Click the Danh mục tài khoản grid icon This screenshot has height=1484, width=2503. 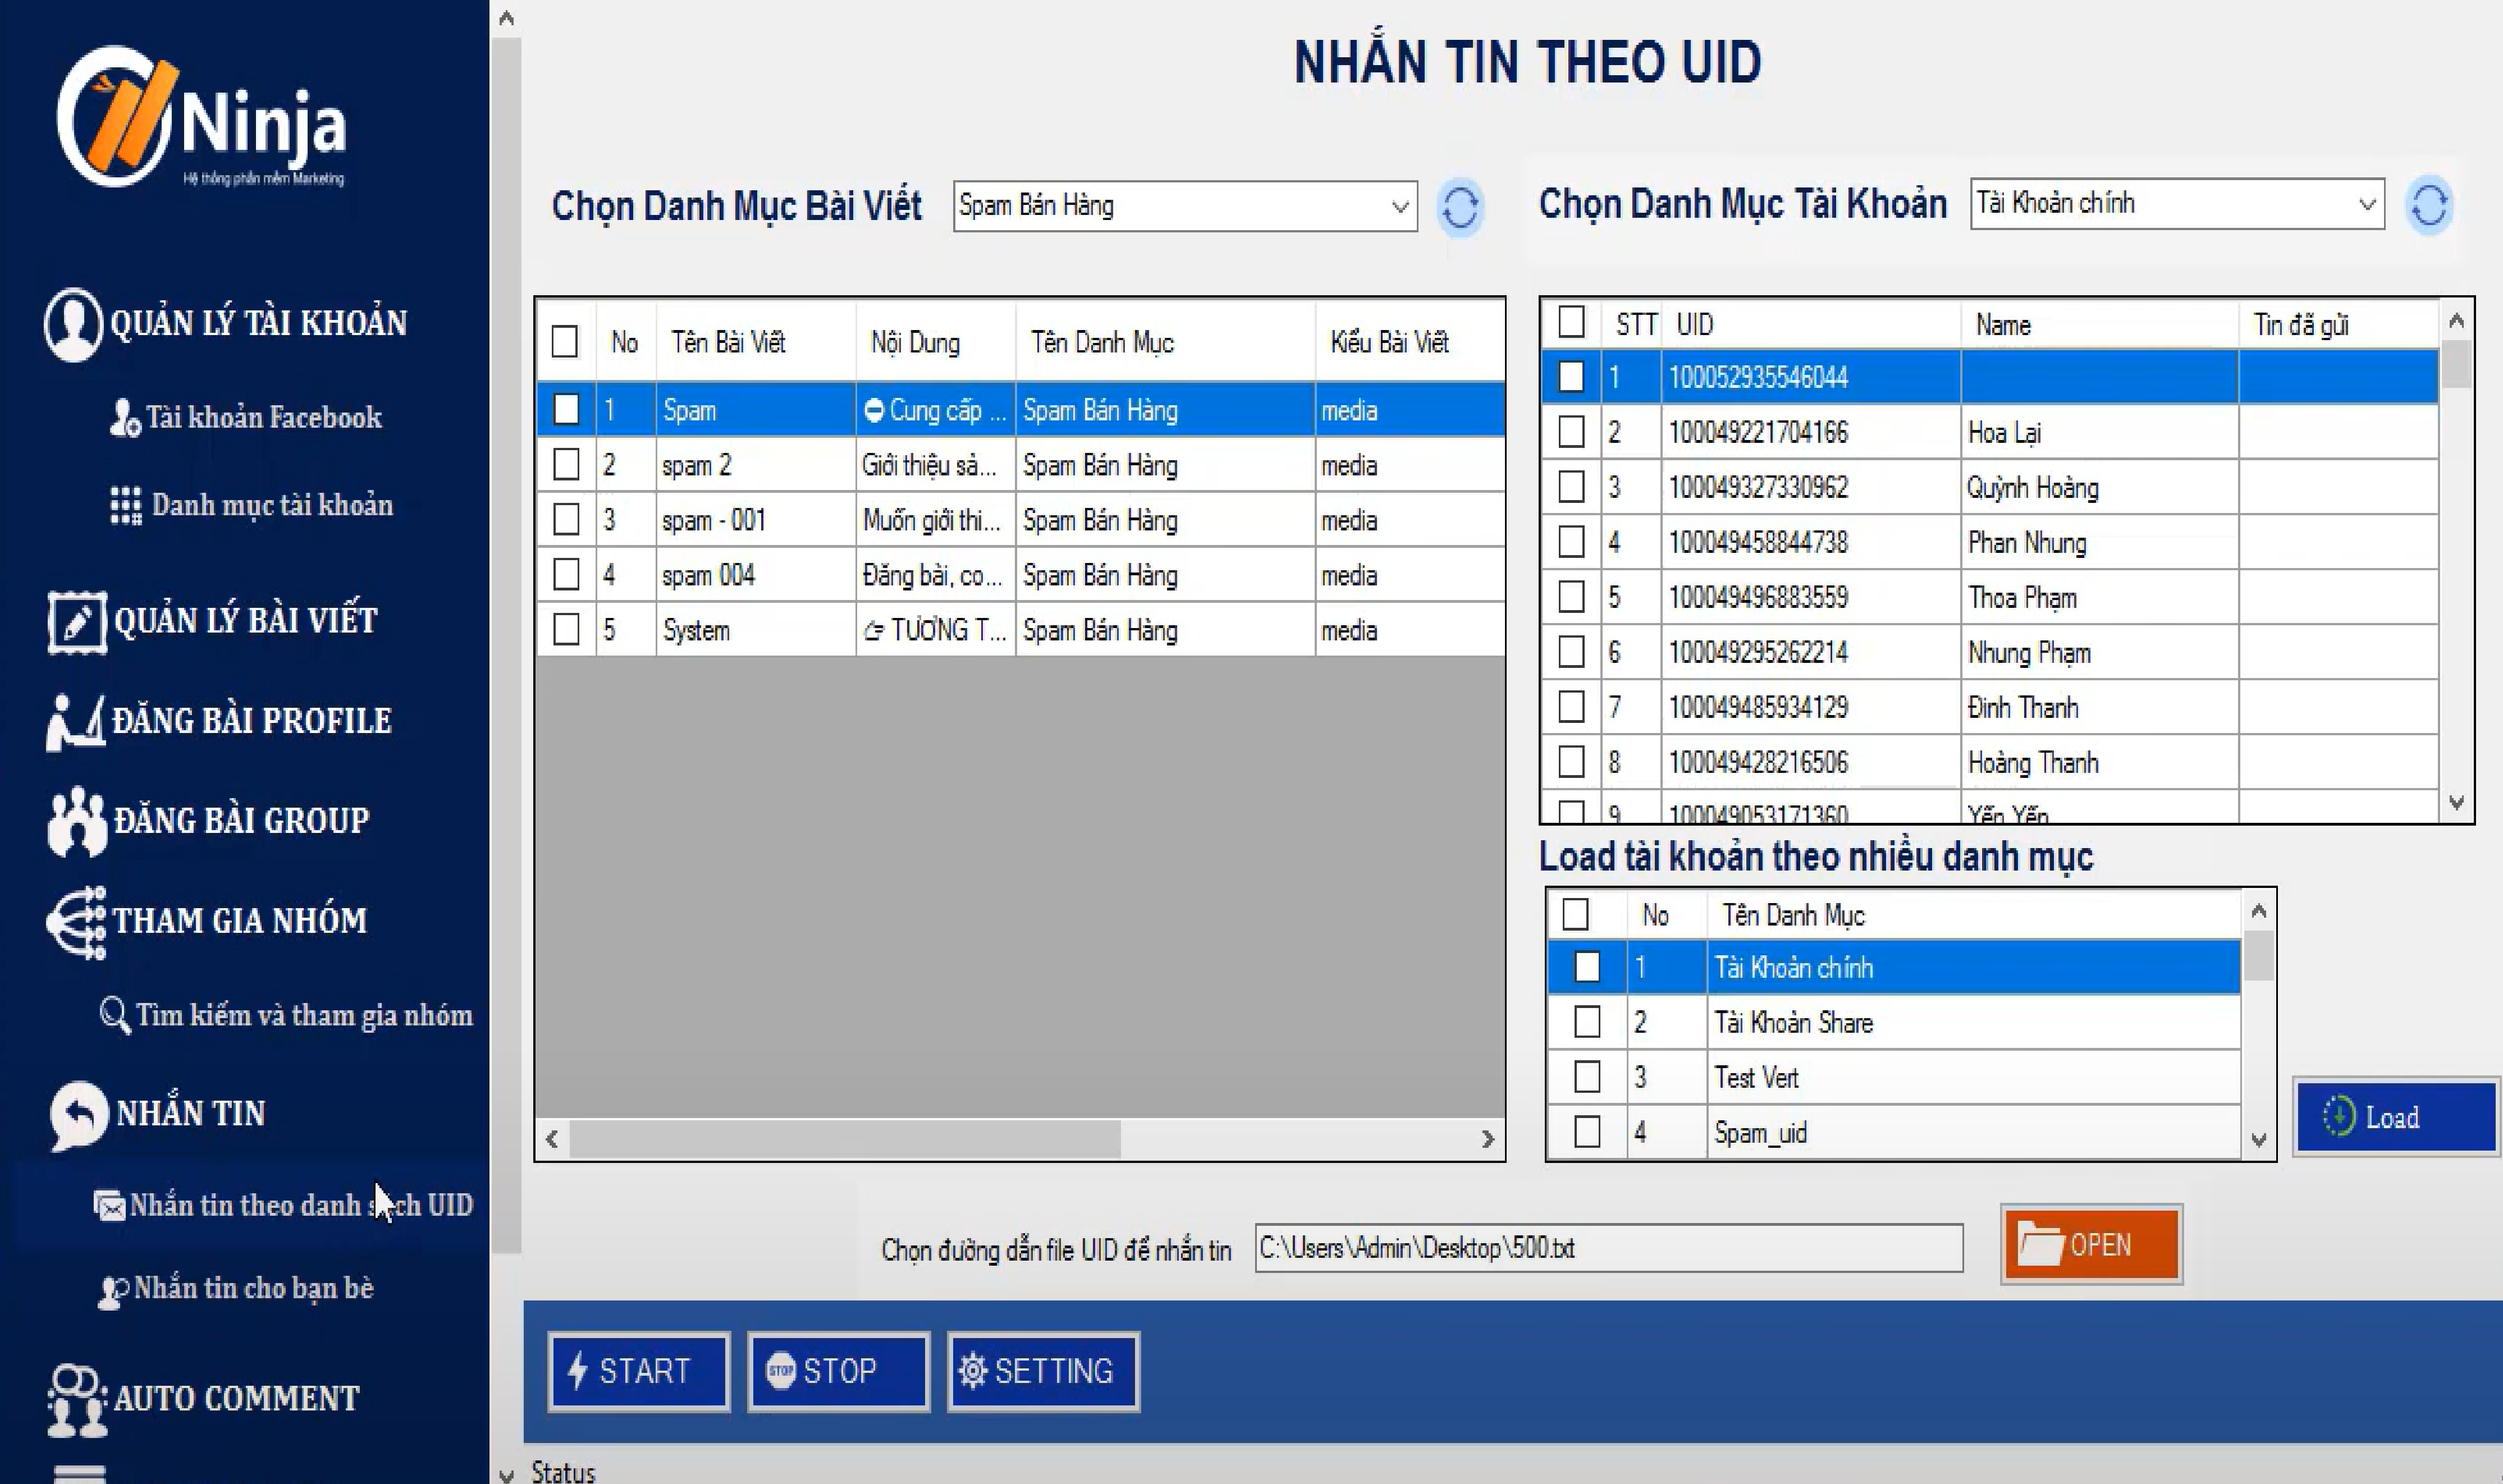[x=126, y=505]
